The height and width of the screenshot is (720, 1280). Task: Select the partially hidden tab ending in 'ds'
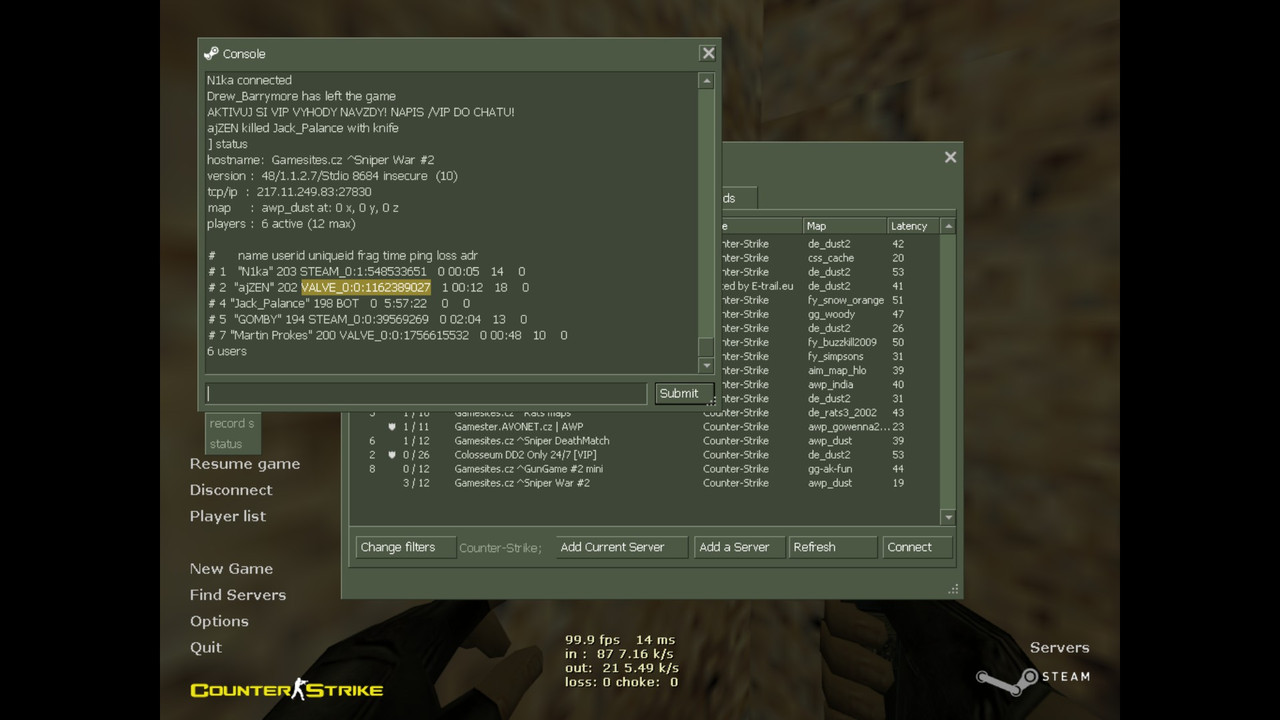[738, 198]
